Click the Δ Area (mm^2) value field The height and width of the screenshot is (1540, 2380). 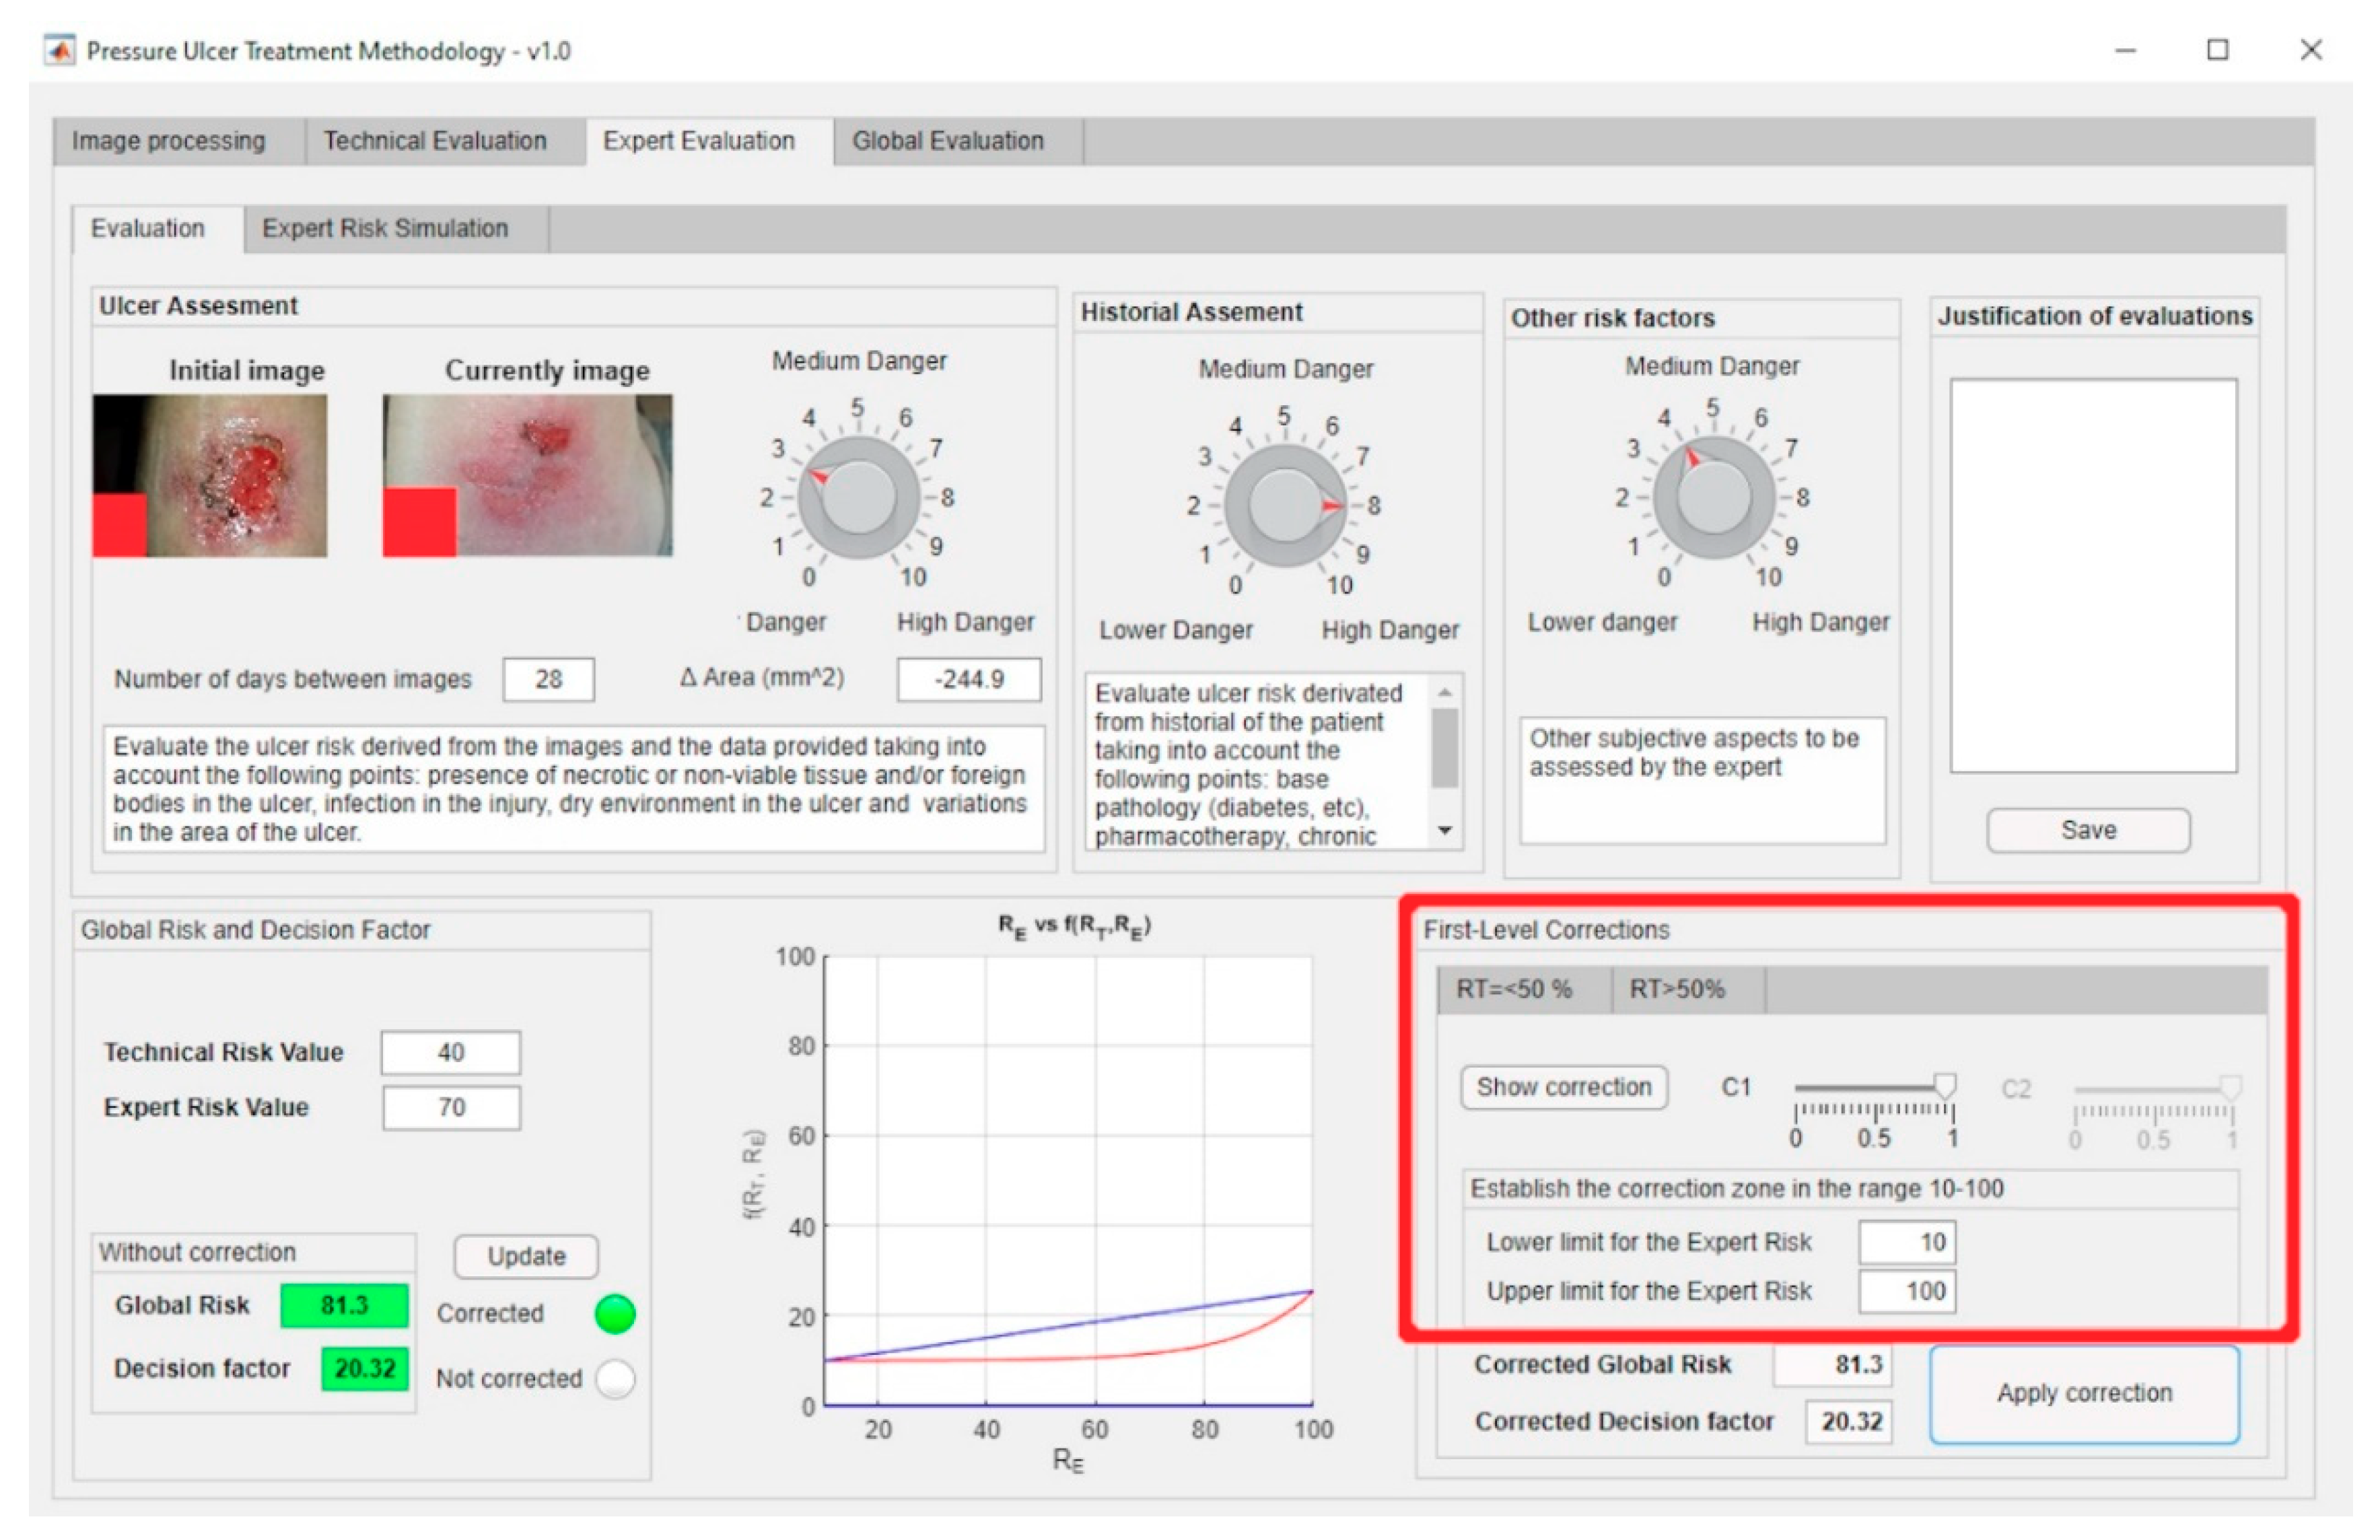click(969, 680)
